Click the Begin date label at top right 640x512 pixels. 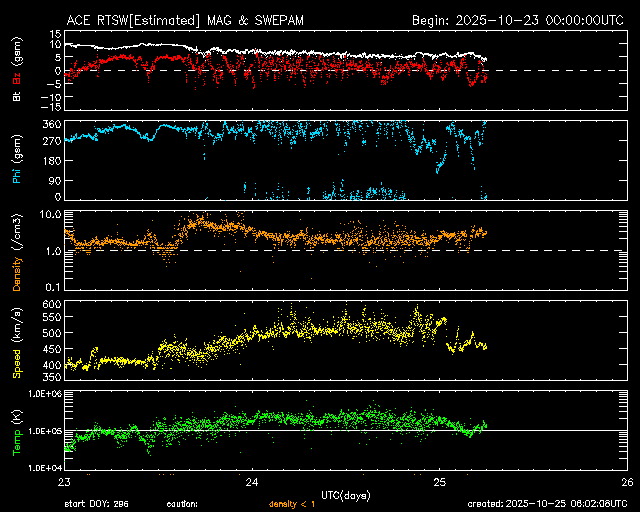point(518,20)
